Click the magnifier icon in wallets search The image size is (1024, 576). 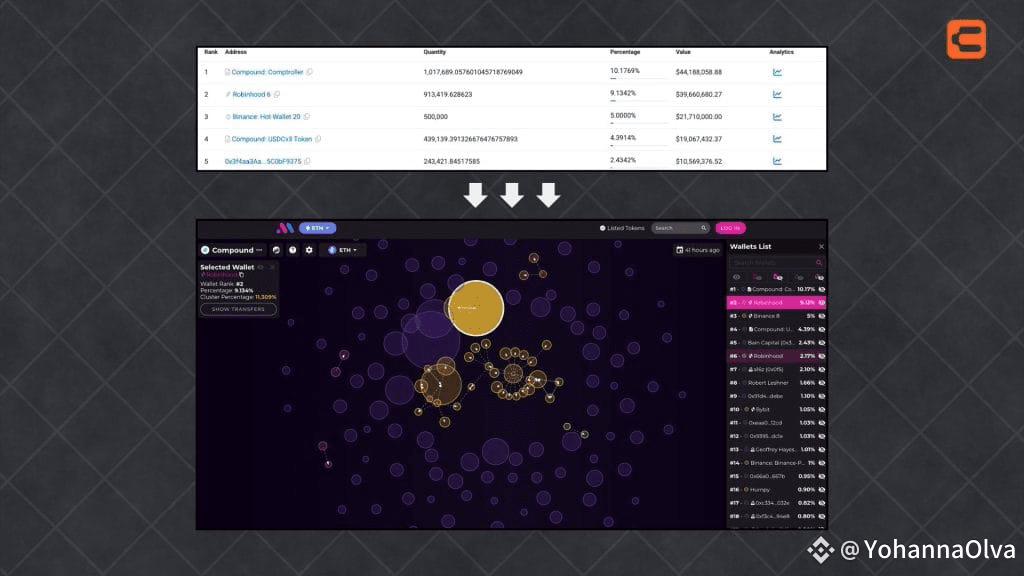tap(818, 263)
